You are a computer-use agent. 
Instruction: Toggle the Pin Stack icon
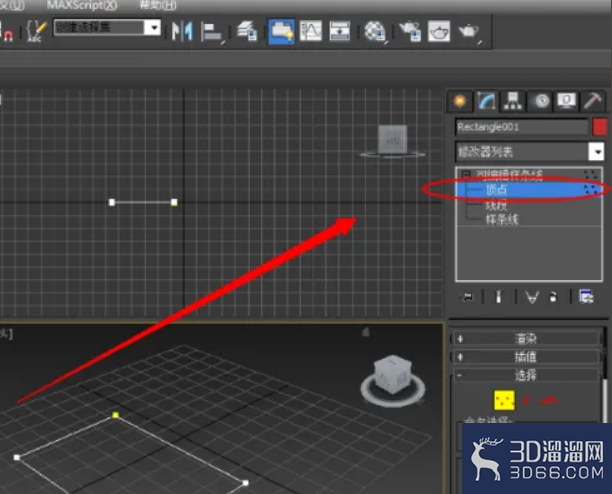(468, 297)
